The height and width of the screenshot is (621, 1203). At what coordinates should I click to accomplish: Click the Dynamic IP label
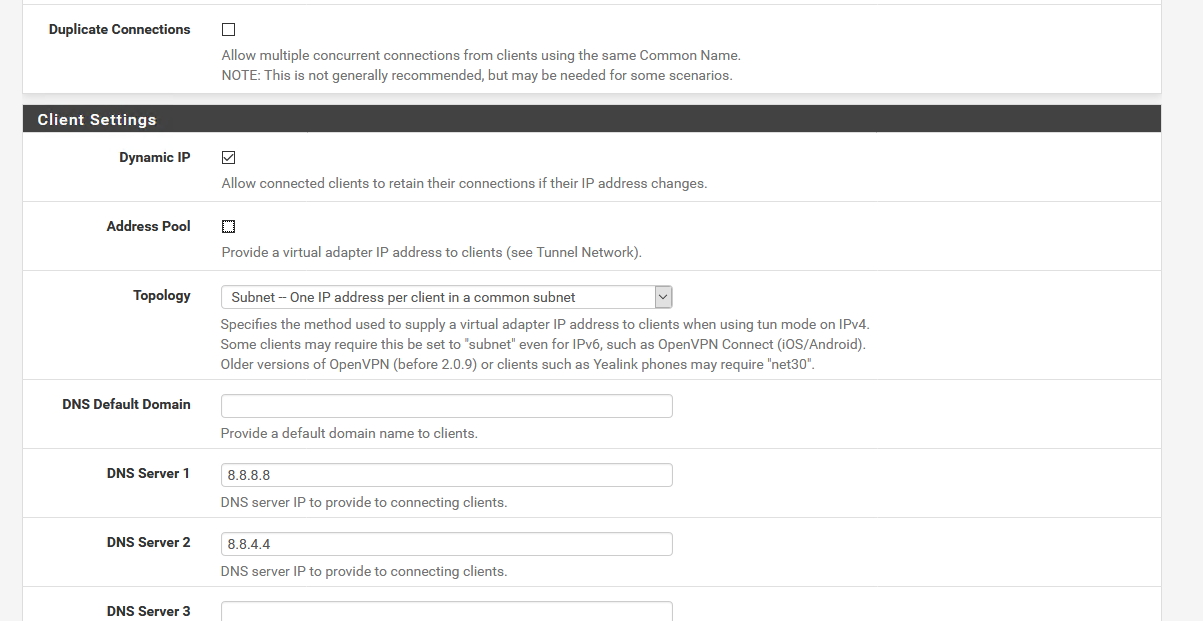click(x=154, y=157)
